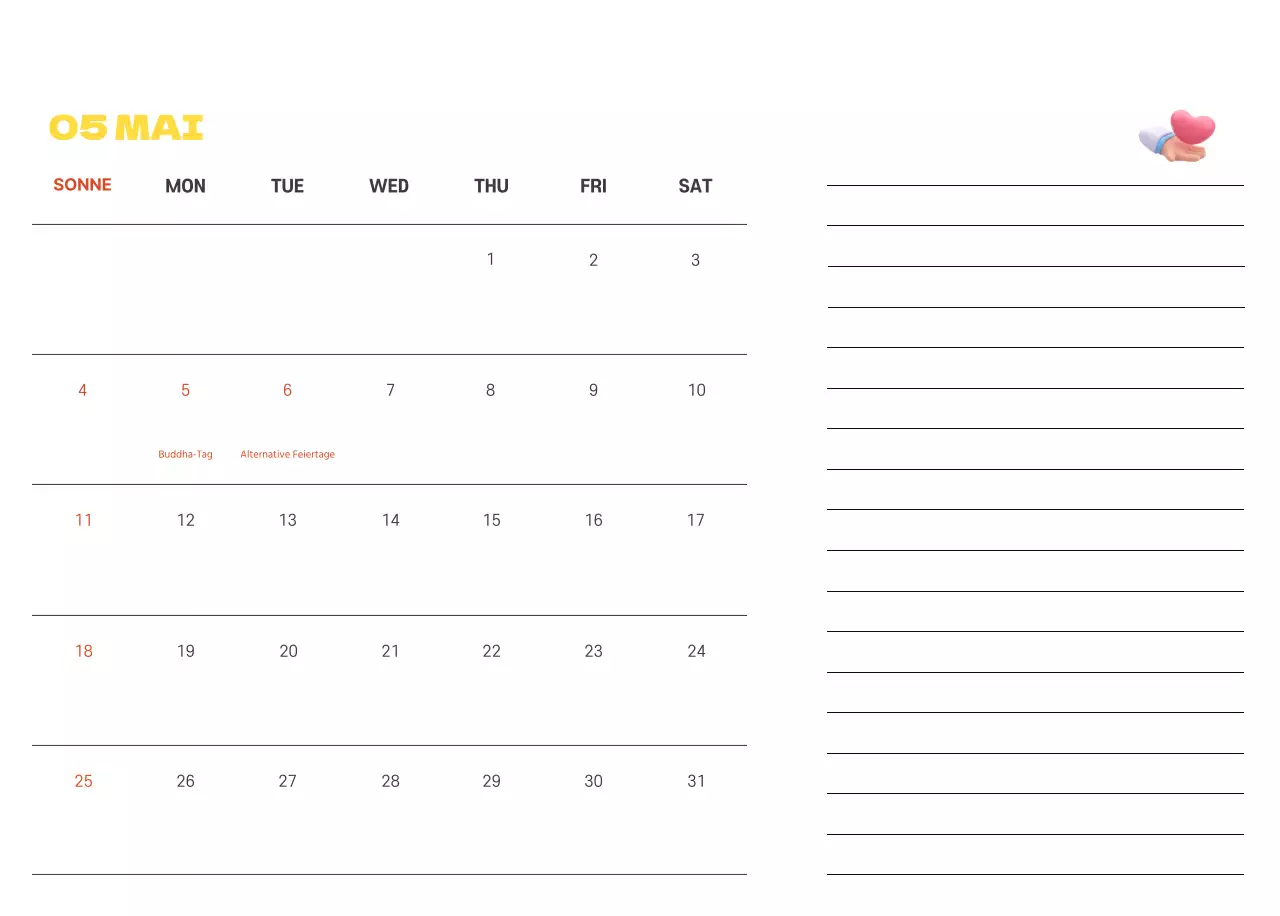
Task: Click the MON column header
Action: click(x=185, y=186)
